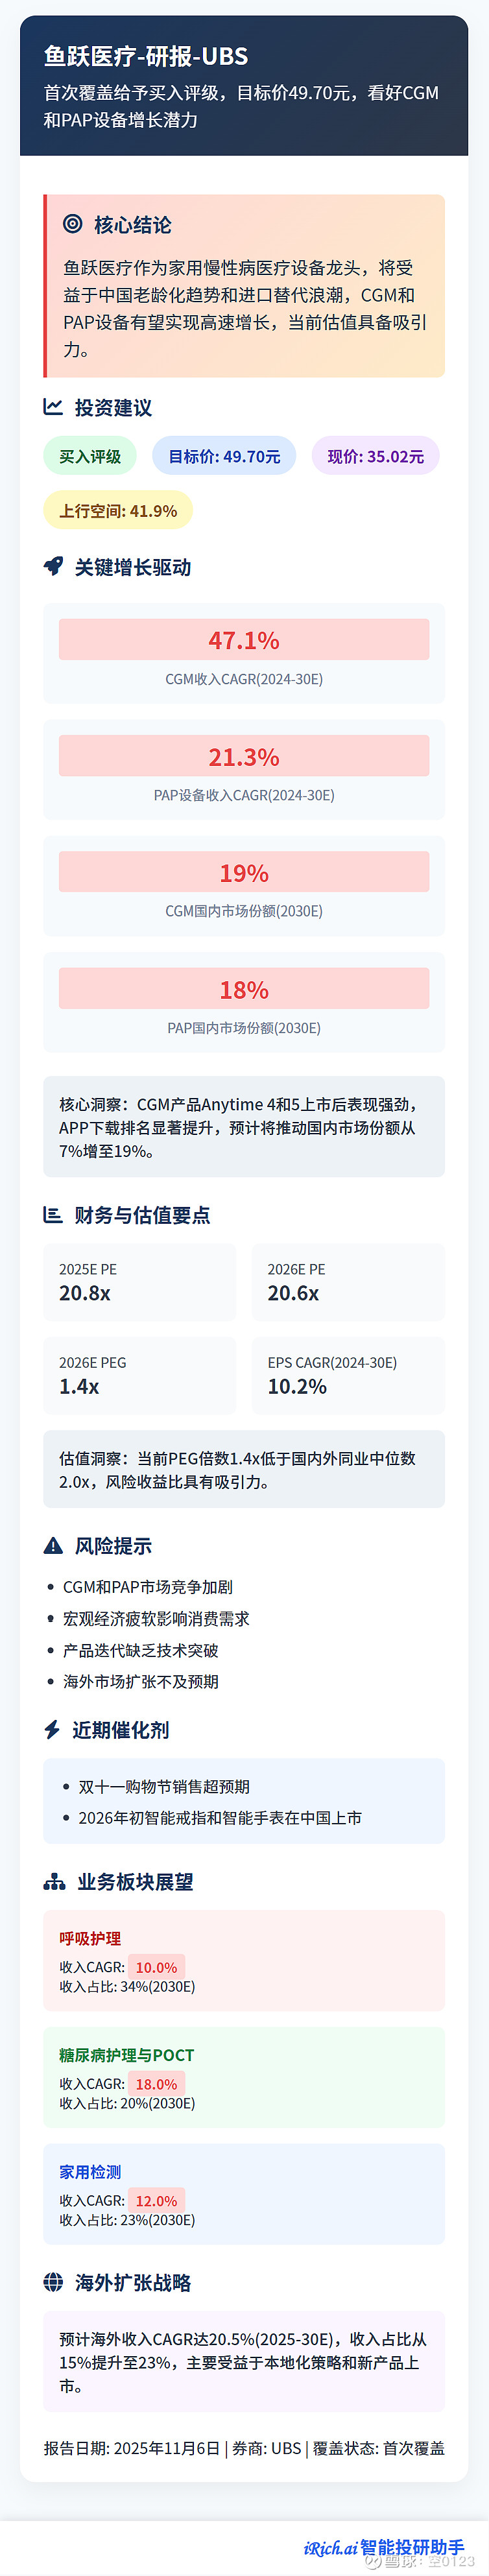
Task: Click the iRich.ai 智能投研助手 footer logo
Action: coord(384,2547)
